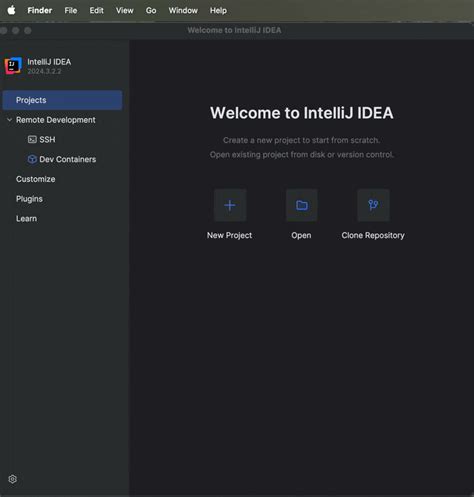Open the Help menu
Image resolution: width=474 pixels, height=497 pixels.
pyautogui.click(x=218, y=11)
